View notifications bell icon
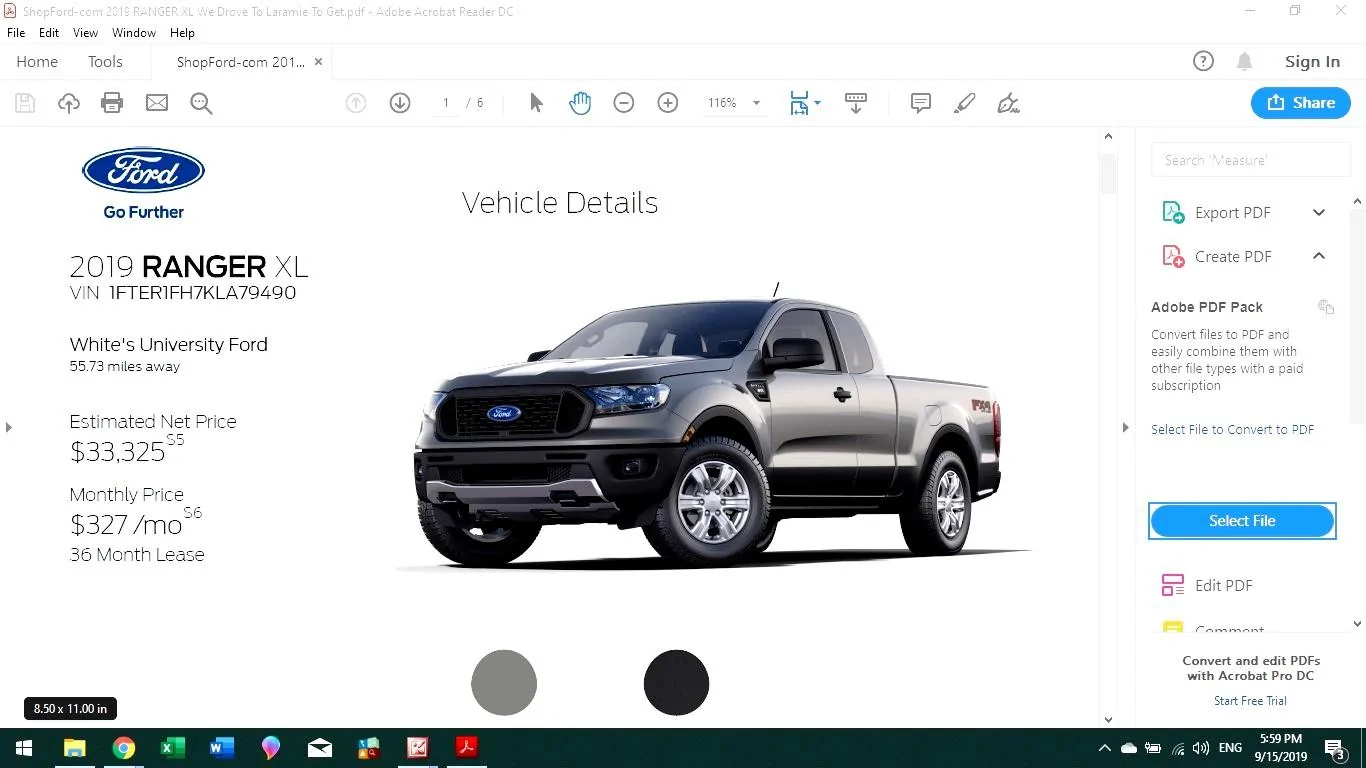This screenshot has height=768, width=1366. tap(1244, 61)
